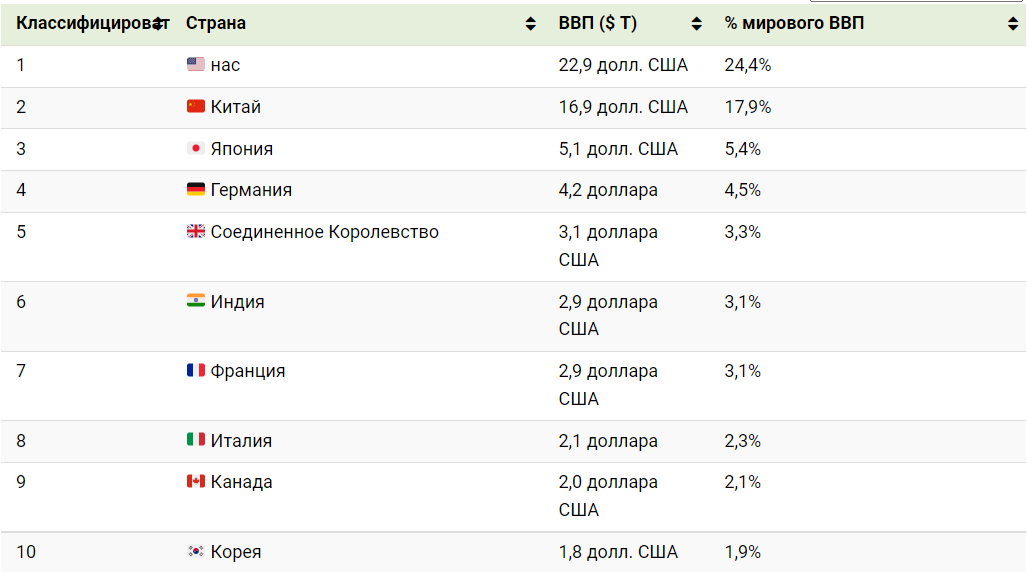This screenshot has width=1027, height=572.
Task: Click the United States flag icon
Action: pyautogui.click(x=196, y=65)
